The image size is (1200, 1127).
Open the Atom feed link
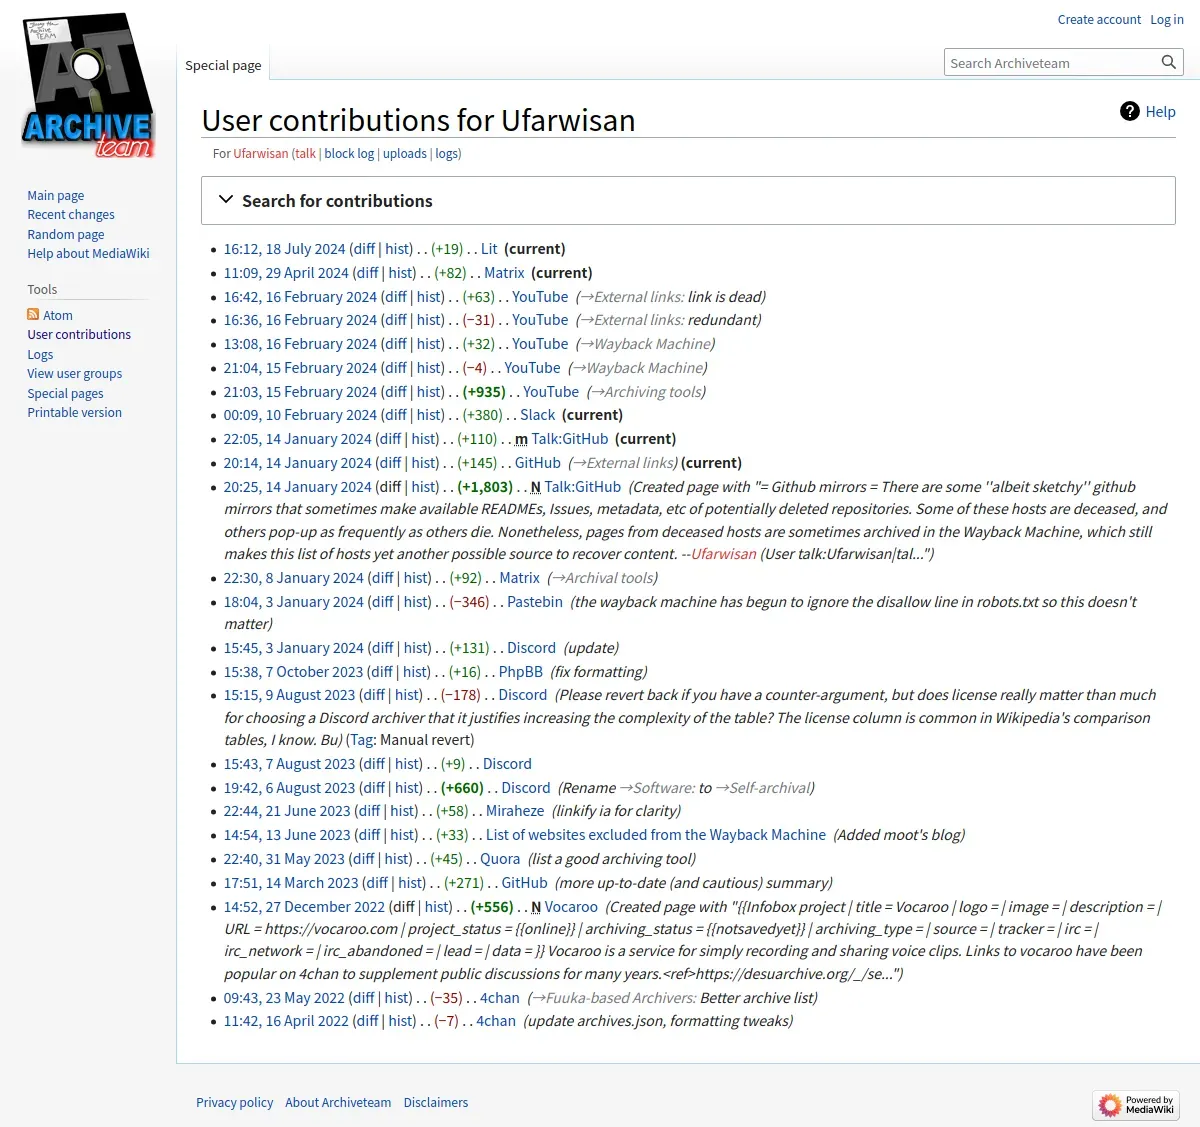point(58,315)
